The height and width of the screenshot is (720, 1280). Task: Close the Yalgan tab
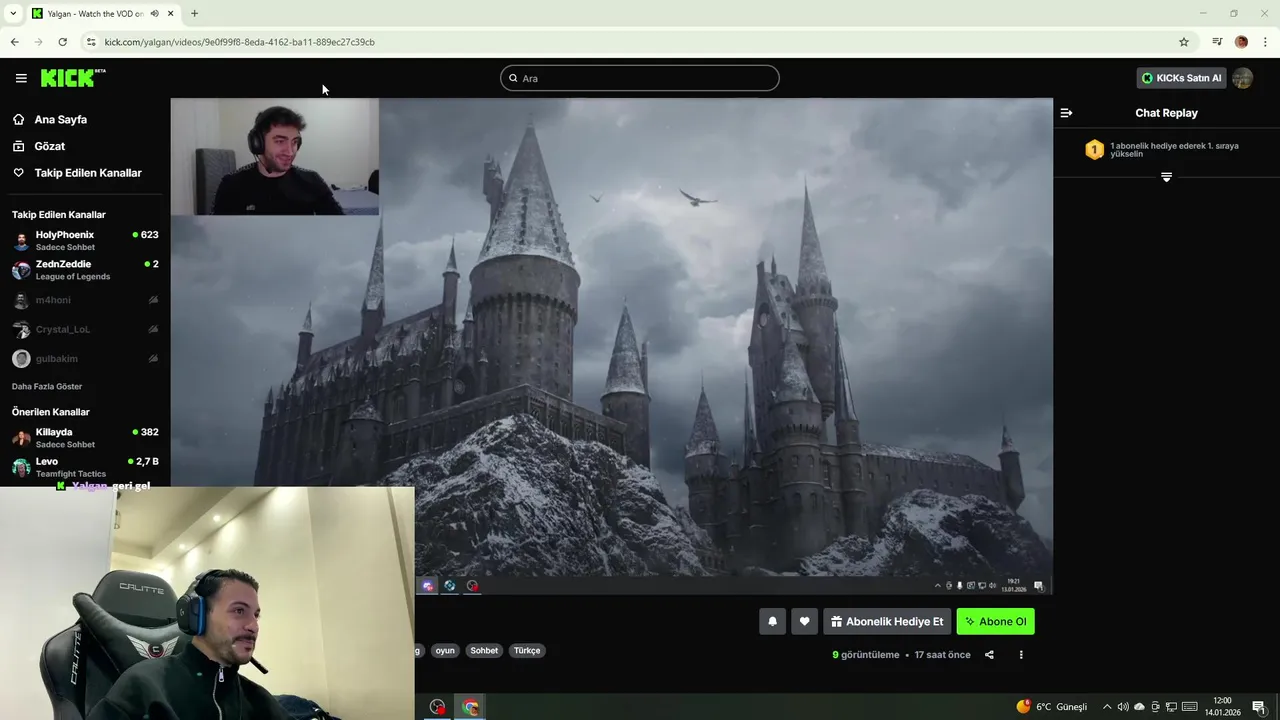(x=171, y=13)
